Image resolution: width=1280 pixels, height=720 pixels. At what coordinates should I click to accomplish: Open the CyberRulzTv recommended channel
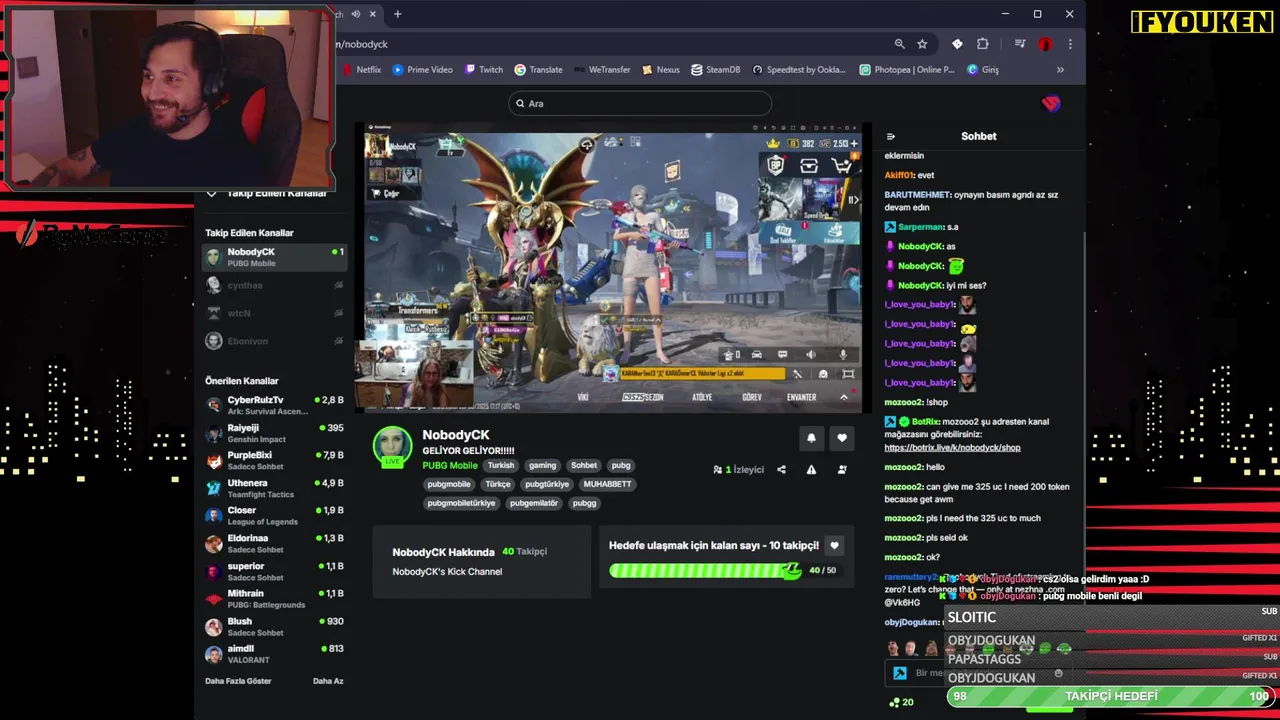[274, 405]
